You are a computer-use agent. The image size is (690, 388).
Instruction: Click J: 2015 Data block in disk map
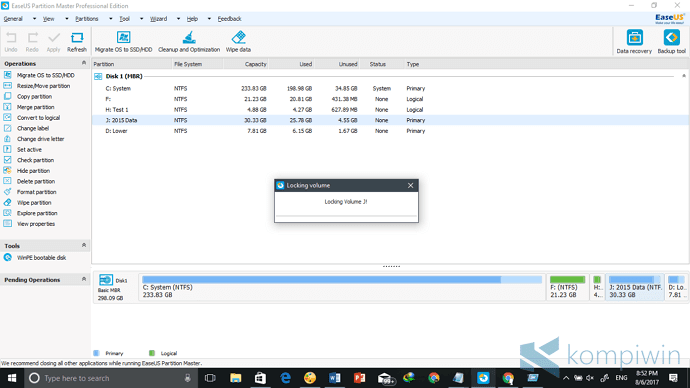(x=635, y=287)
